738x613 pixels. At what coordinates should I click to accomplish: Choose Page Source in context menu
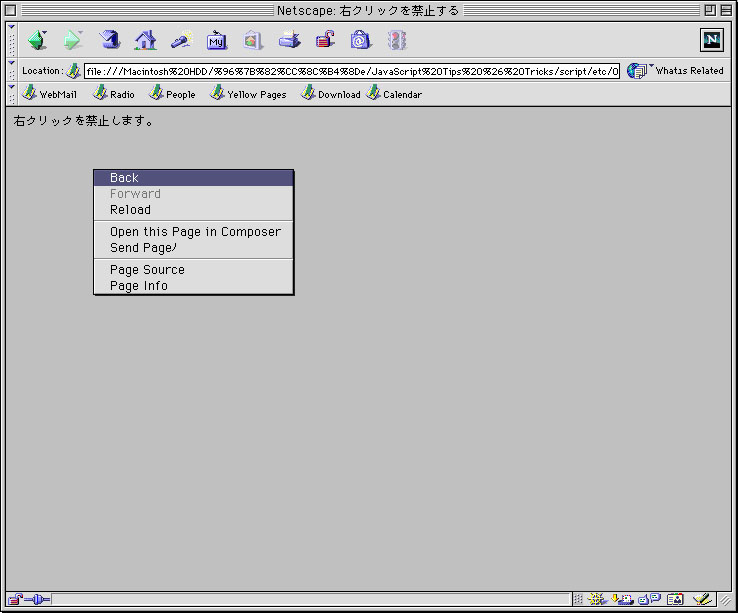[x=193, y=270]
